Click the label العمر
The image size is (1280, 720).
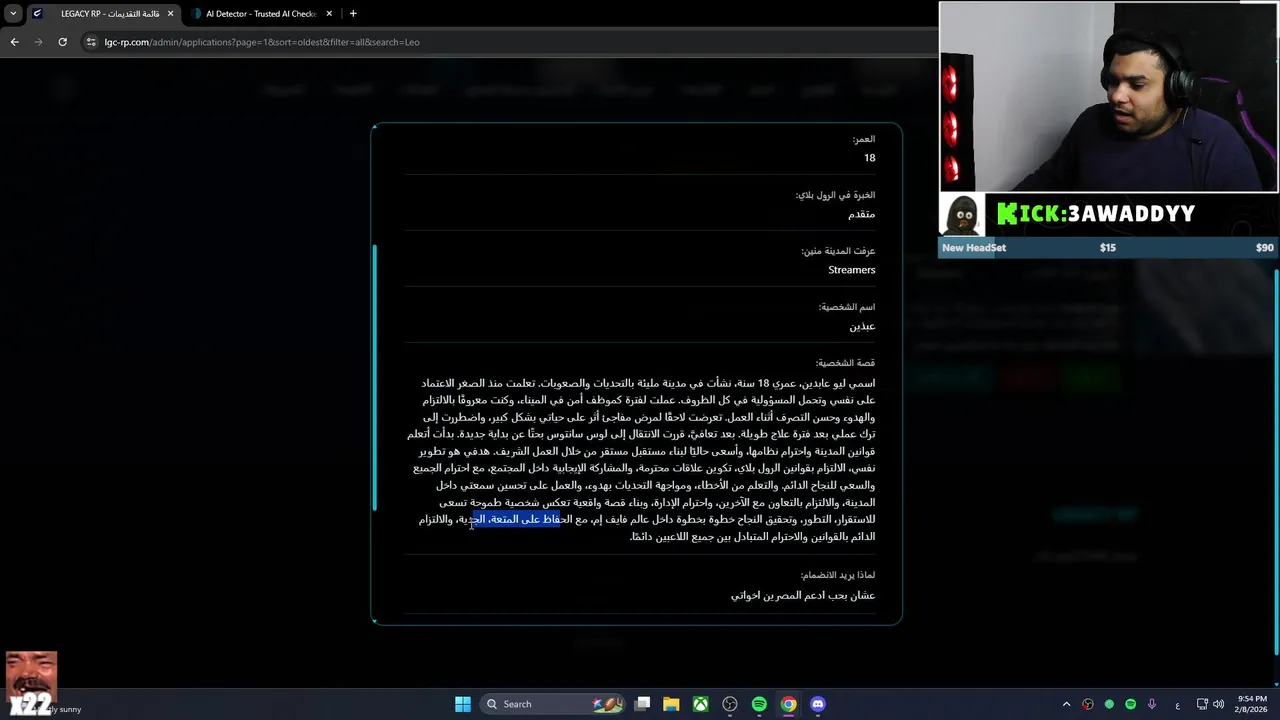click(x=864, y=139)
